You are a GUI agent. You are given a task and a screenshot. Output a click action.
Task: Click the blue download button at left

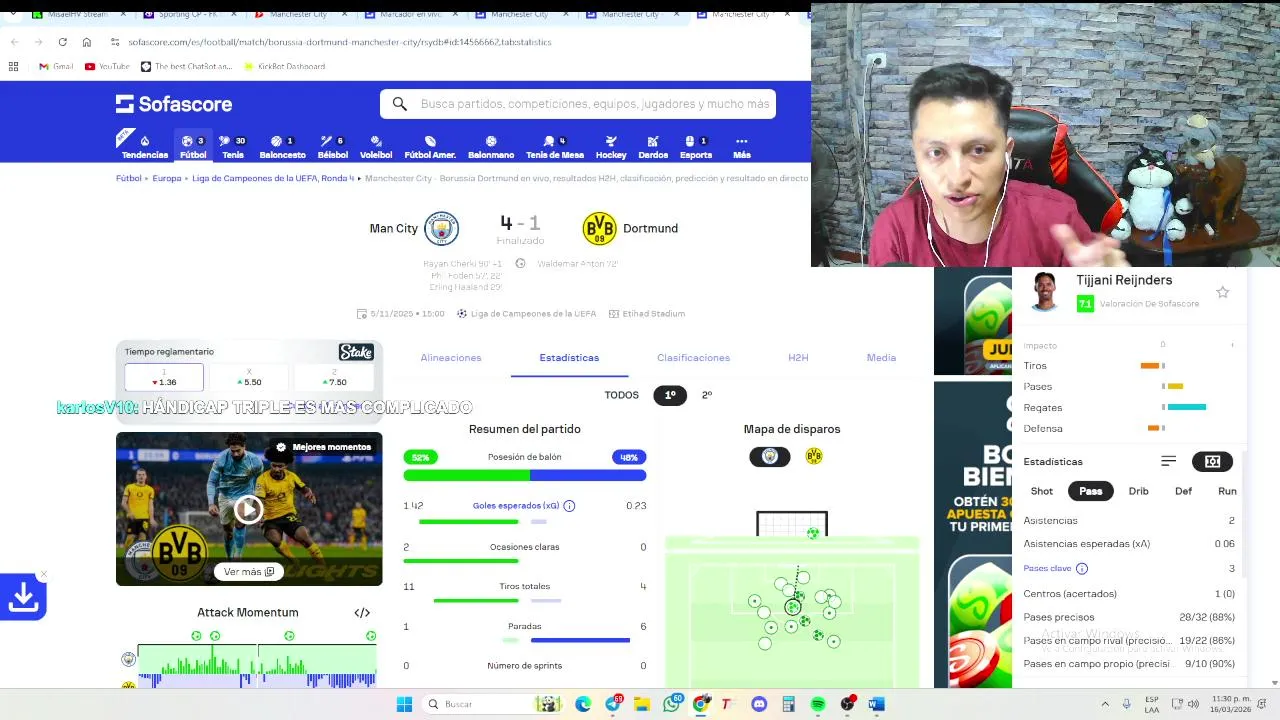[x=23, y=597]
